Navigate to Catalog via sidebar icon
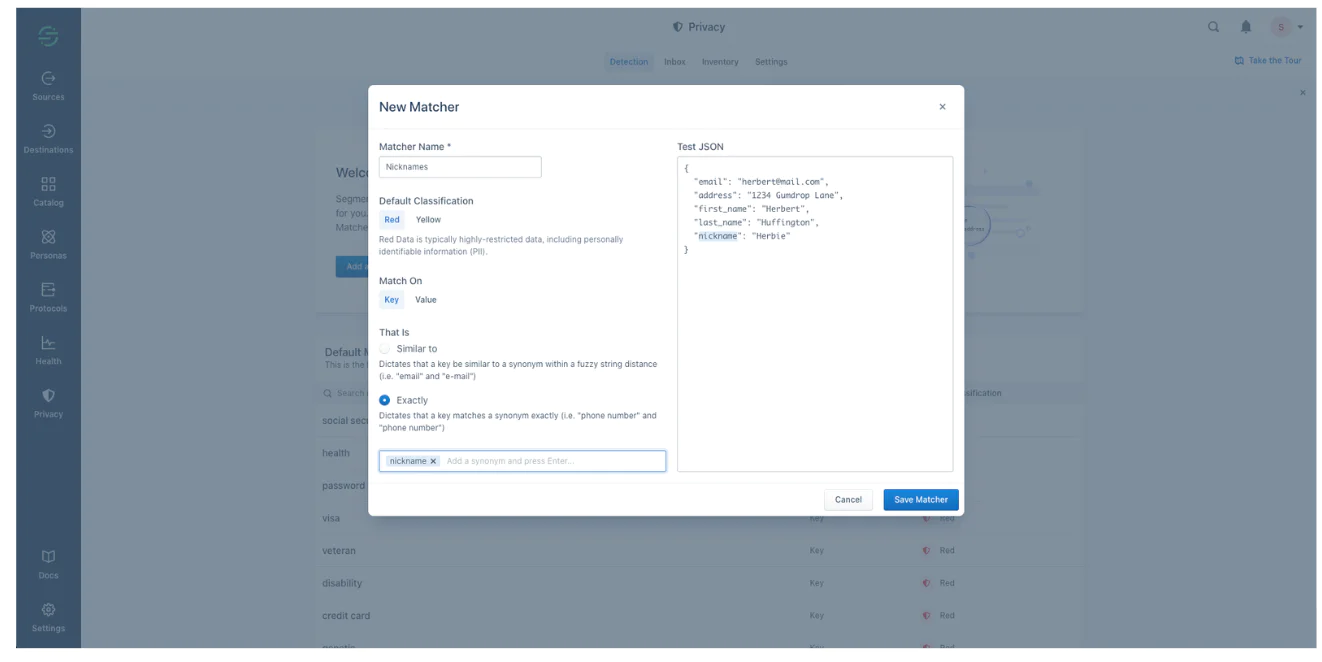The image size is (1322, 662). (x=47, y=195)
